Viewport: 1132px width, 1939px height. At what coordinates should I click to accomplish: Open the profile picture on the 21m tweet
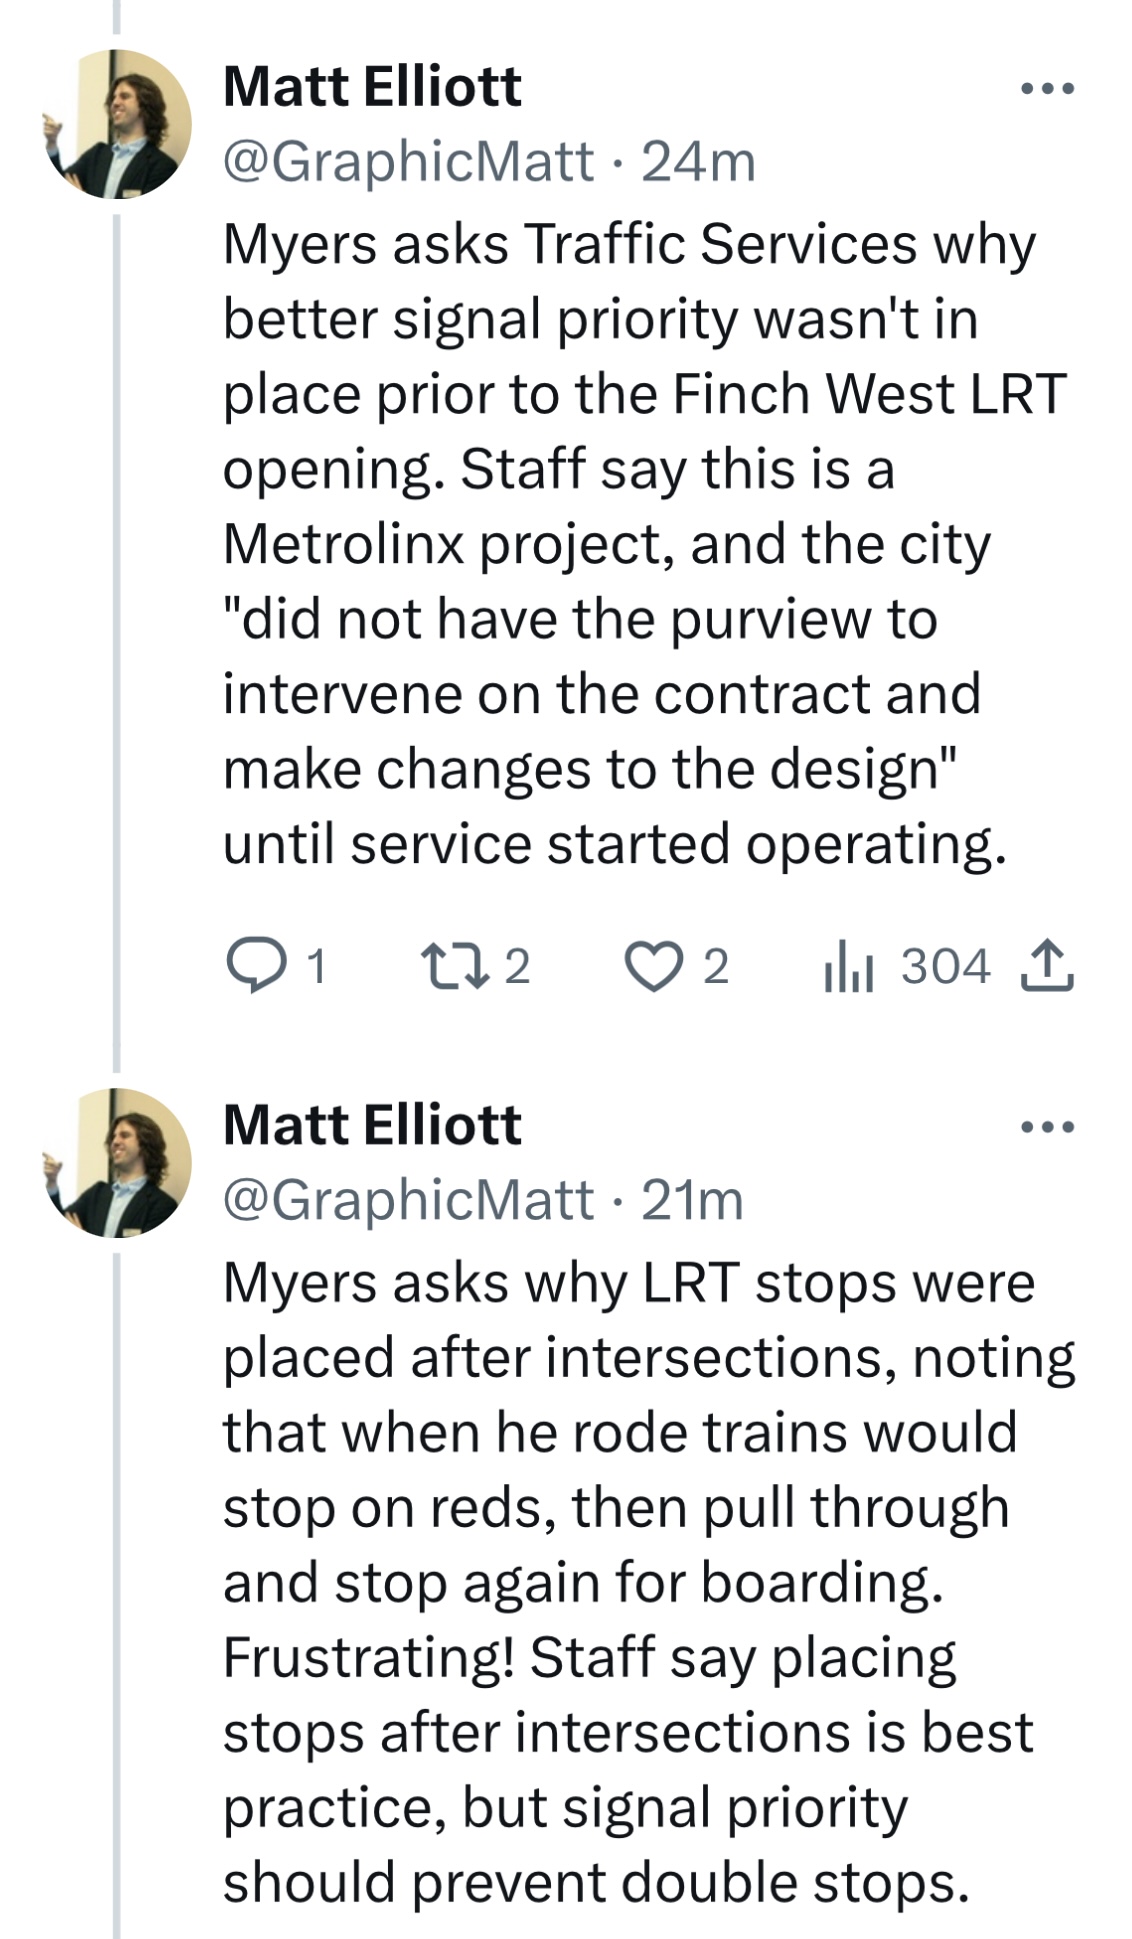(117, 1163)
